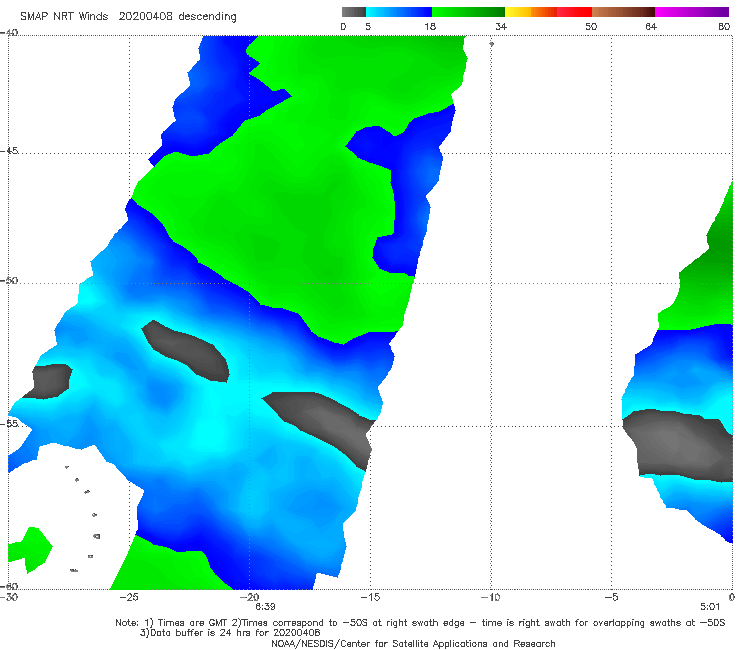The width and height of the screenshot is (740, 650).
Task: Click the longitude label '-10'
Action: (x=491, y=597)
